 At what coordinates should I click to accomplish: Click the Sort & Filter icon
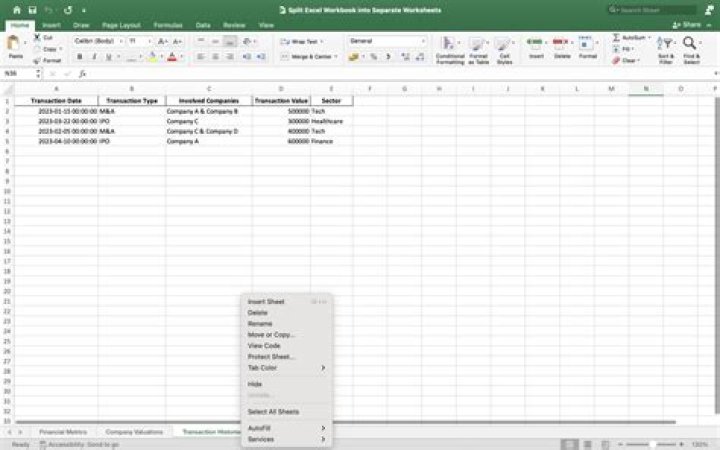[666, 49]
